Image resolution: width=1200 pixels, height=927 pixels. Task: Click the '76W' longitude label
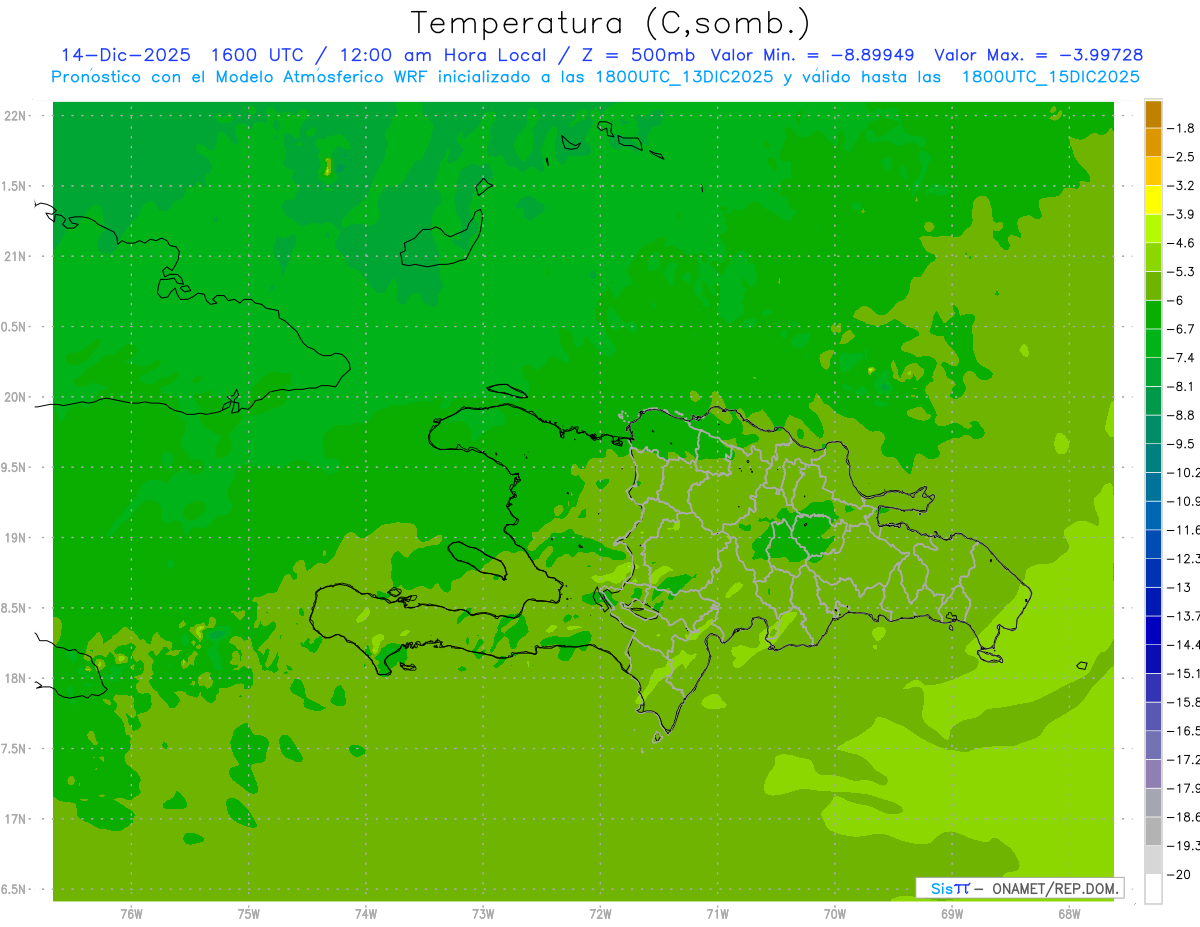pos(131,914)
